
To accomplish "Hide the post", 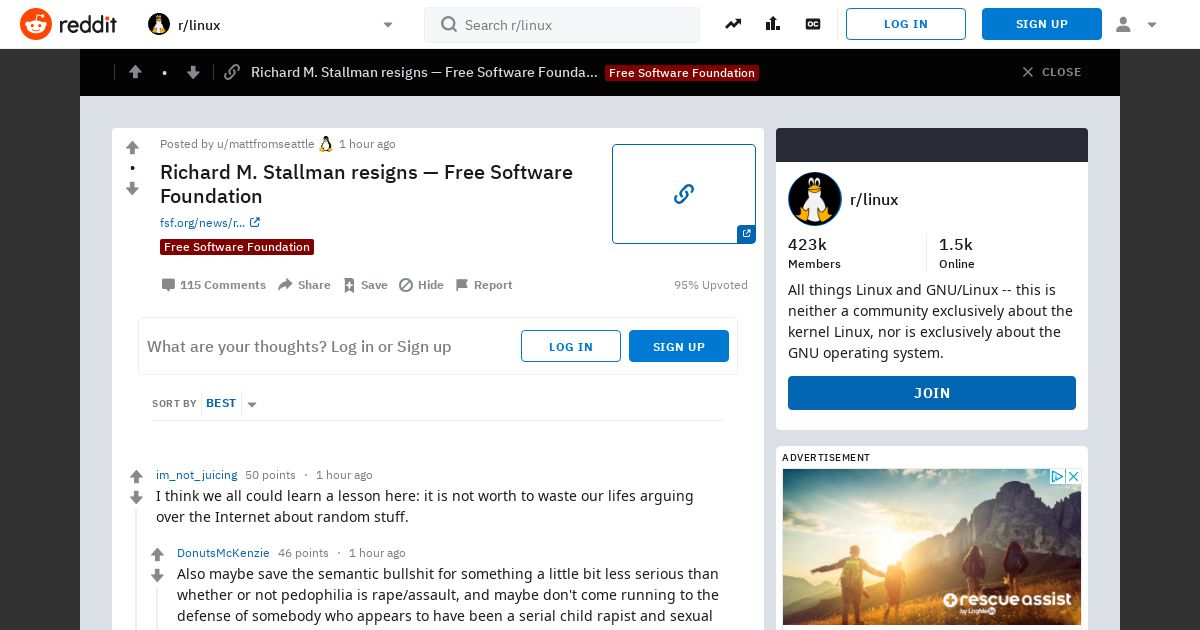I will pos(421,285).
